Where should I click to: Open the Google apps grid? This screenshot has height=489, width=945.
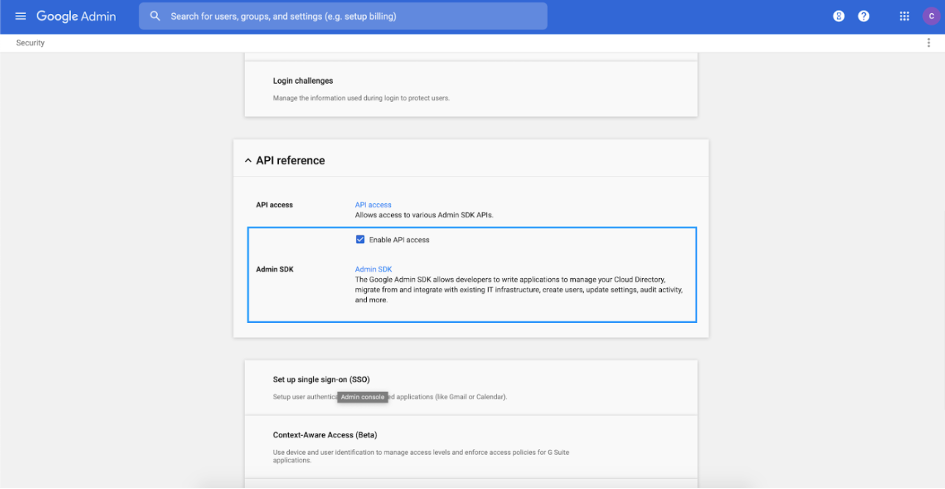[904, 16]
